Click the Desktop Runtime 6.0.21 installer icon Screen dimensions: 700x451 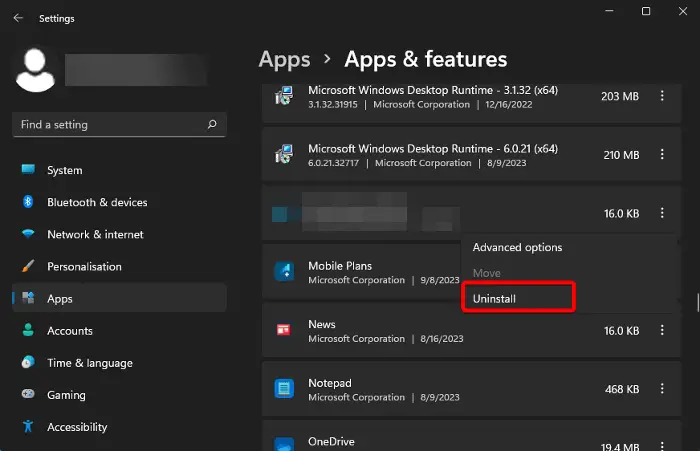284,155
